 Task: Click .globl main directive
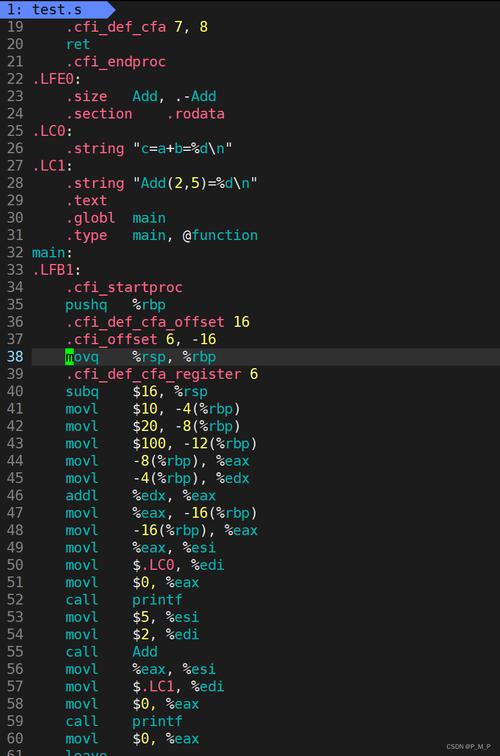click(x=115, y=218)
